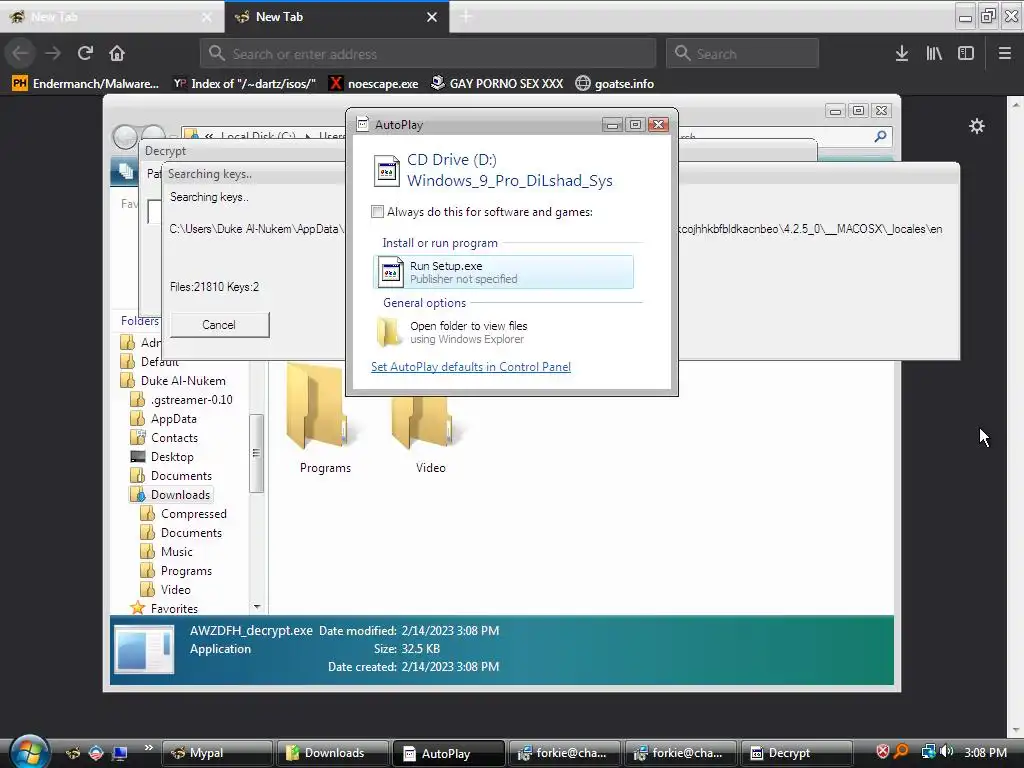Click the browser back arrow
Screen dimensions: 1024x768
[21, 53]
